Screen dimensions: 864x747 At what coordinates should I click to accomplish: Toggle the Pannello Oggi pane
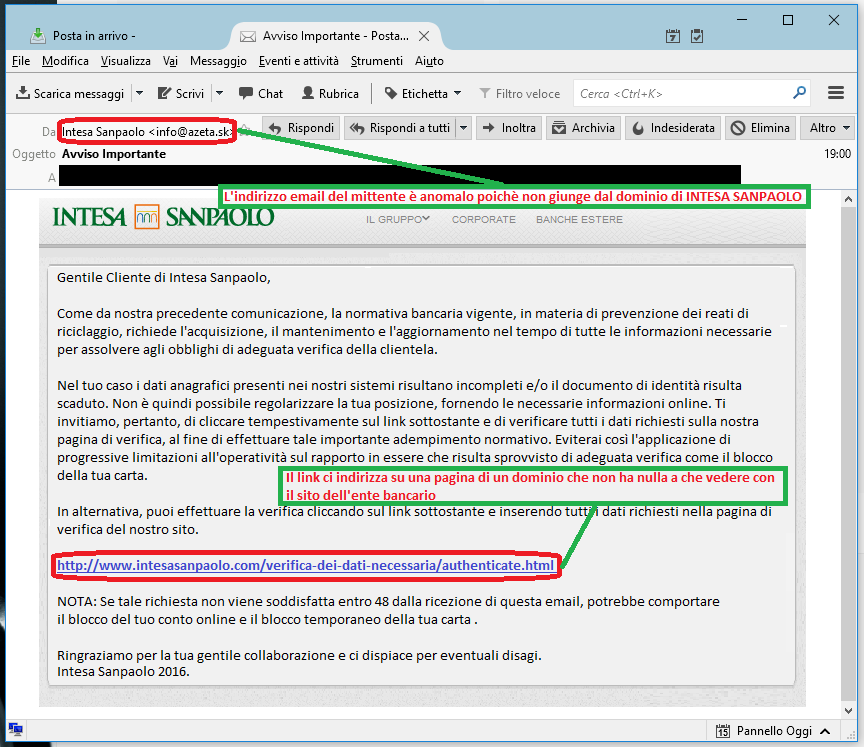773,731
